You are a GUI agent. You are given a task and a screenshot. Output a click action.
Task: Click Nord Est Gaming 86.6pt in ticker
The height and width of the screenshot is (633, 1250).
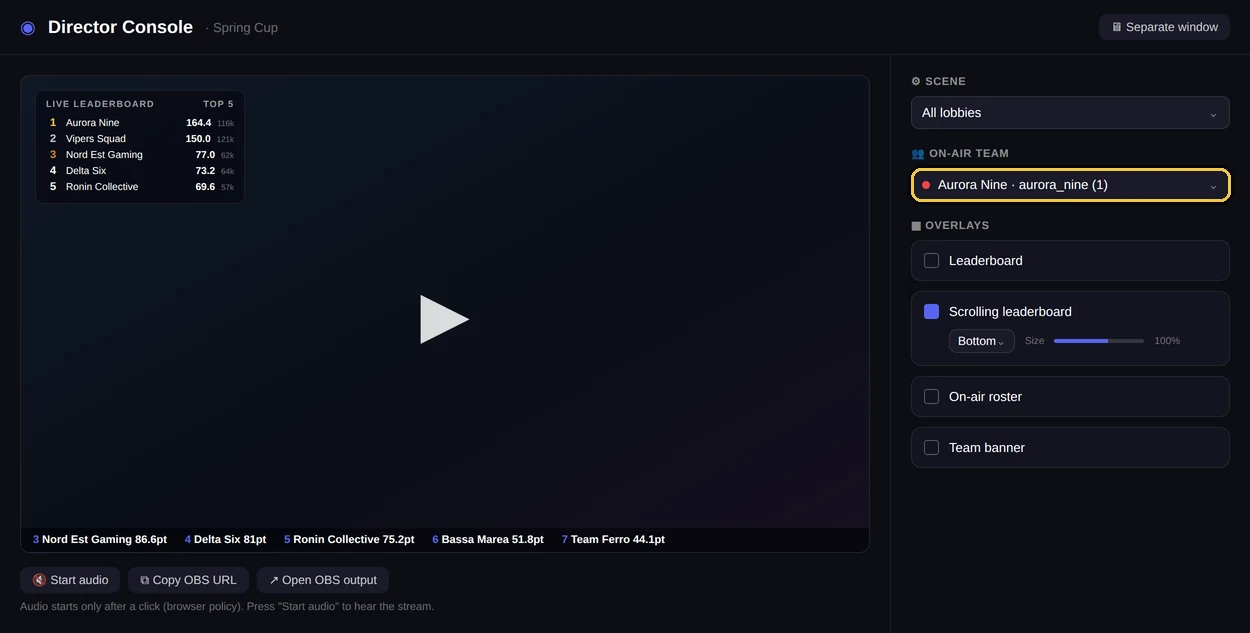pos(100,540)
